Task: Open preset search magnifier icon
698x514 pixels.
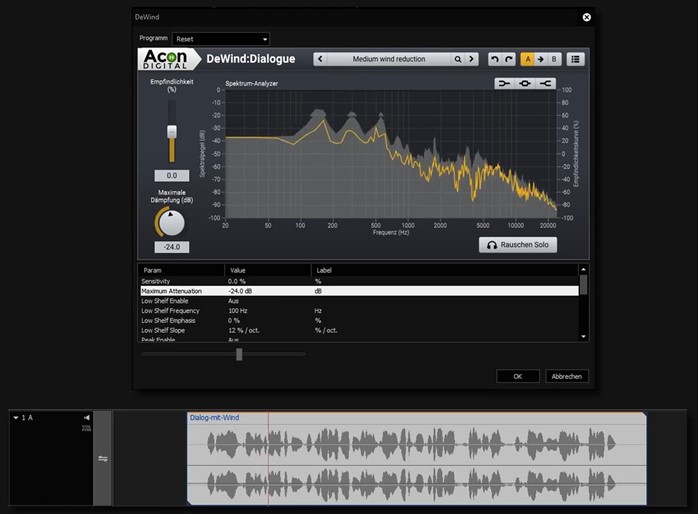Action: coord(458,59)
